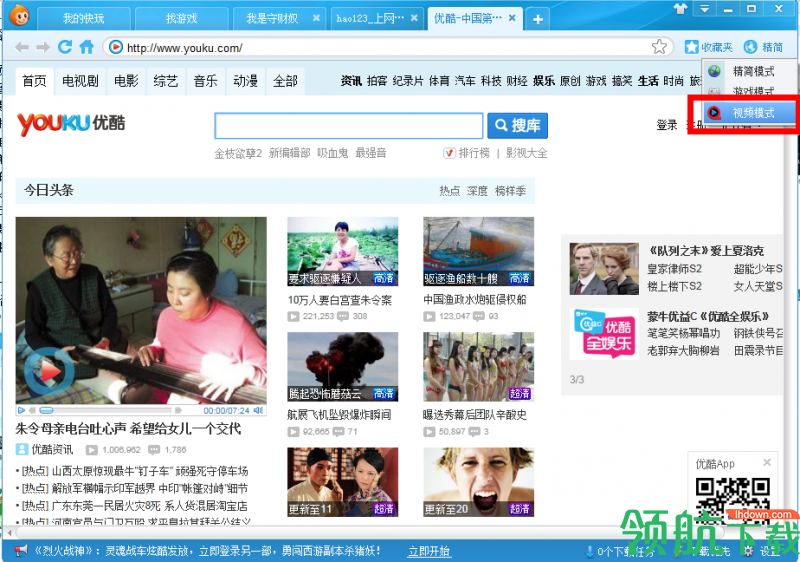
Task: Open thumbnail 要求驱逐嫌疑人
Action: [x=343, y=251]
